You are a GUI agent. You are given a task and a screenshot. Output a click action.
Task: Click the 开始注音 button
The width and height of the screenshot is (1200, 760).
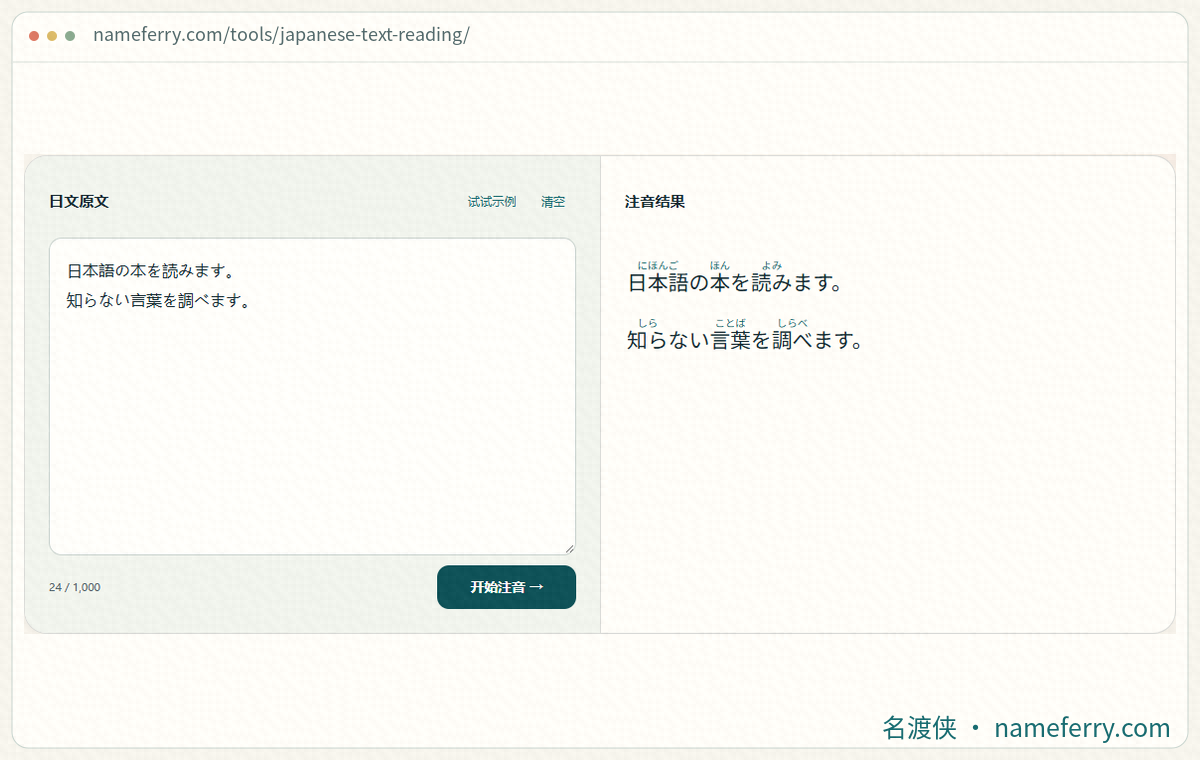coord(506,587)
